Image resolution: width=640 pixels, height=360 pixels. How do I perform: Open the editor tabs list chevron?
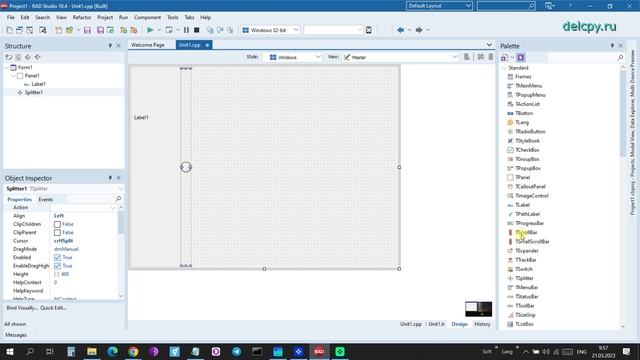489,44
